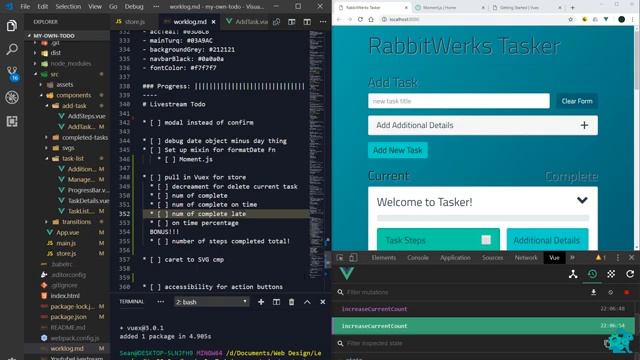Image resolution: width=640 pixels, height=360 pixels.
Task: Show the Complete tasks list
Action: (571, 176)
